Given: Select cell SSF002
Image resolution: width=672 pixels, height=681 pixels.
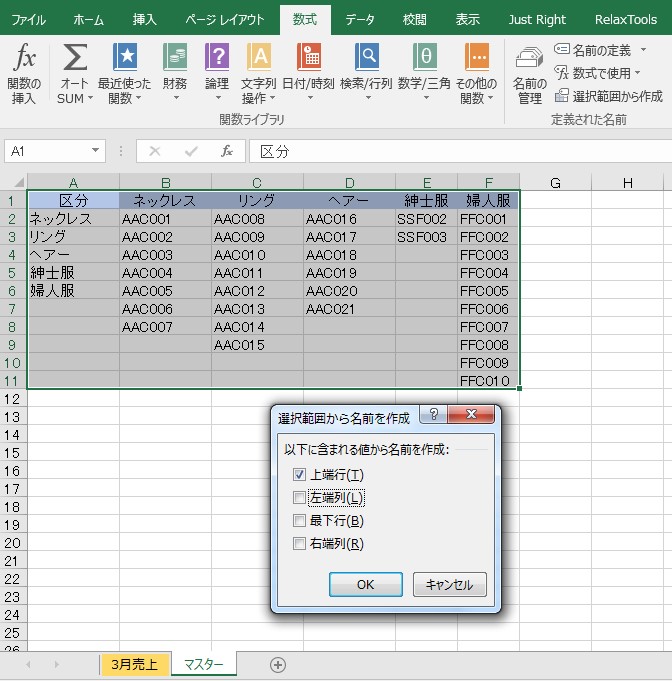Looking at the screenshot, I should (426, 218).
